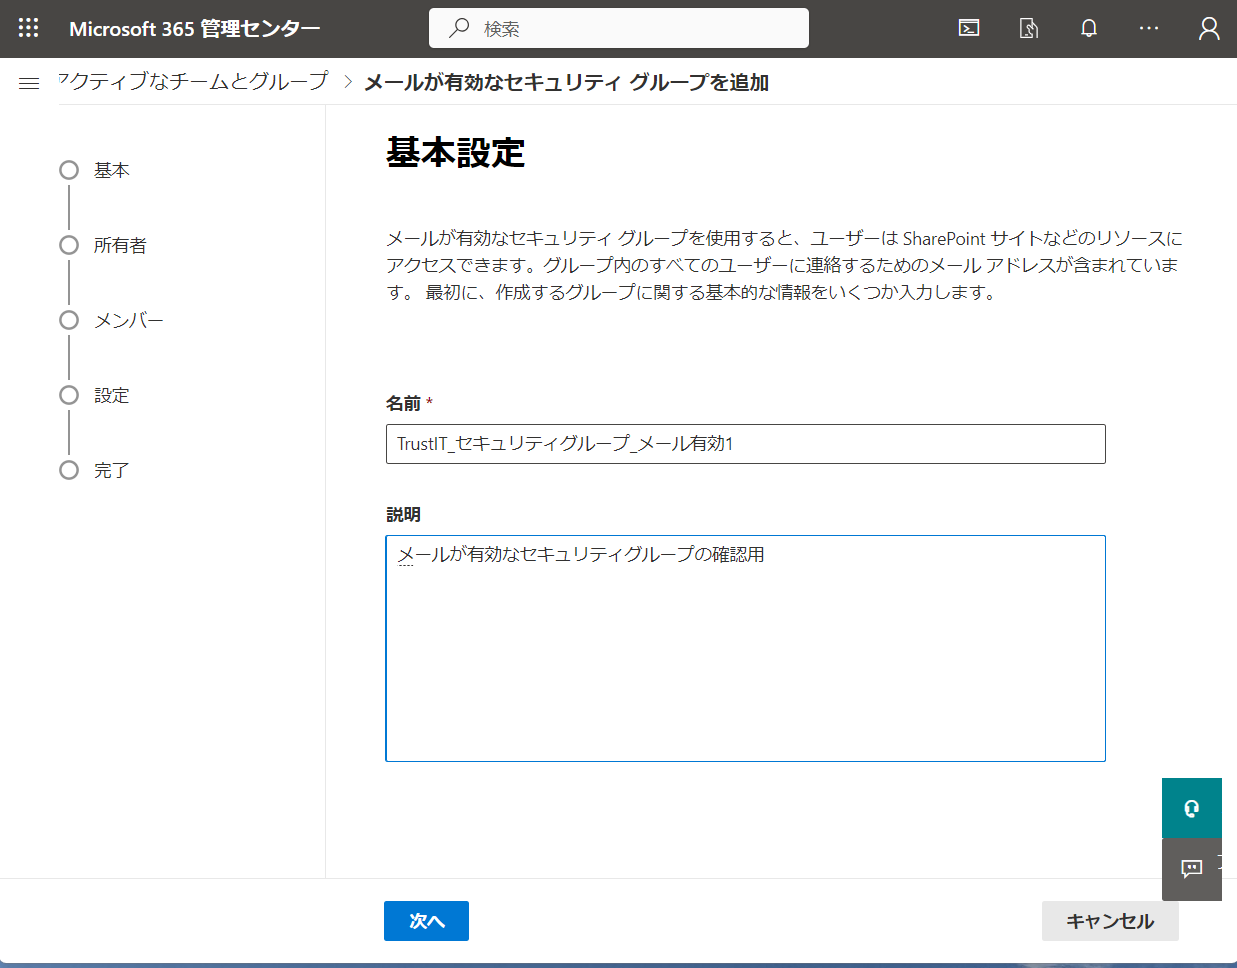Viewport: 1237px width, 968px height.
Task: Open the notifications bell icon
Action: click(1089, 28)
